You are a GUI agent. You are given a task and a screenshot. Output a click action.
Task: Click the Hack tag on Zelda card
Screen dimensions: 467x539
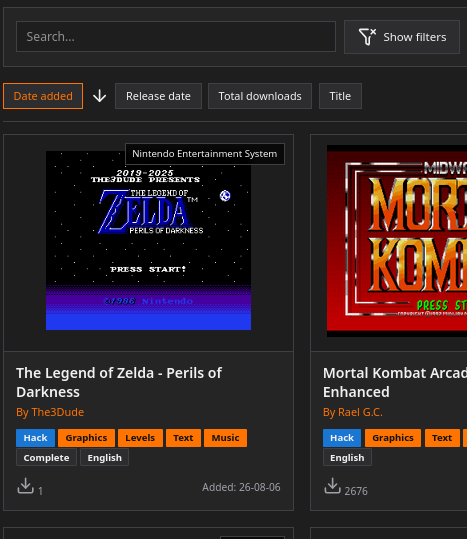click(x=35, y=438)
